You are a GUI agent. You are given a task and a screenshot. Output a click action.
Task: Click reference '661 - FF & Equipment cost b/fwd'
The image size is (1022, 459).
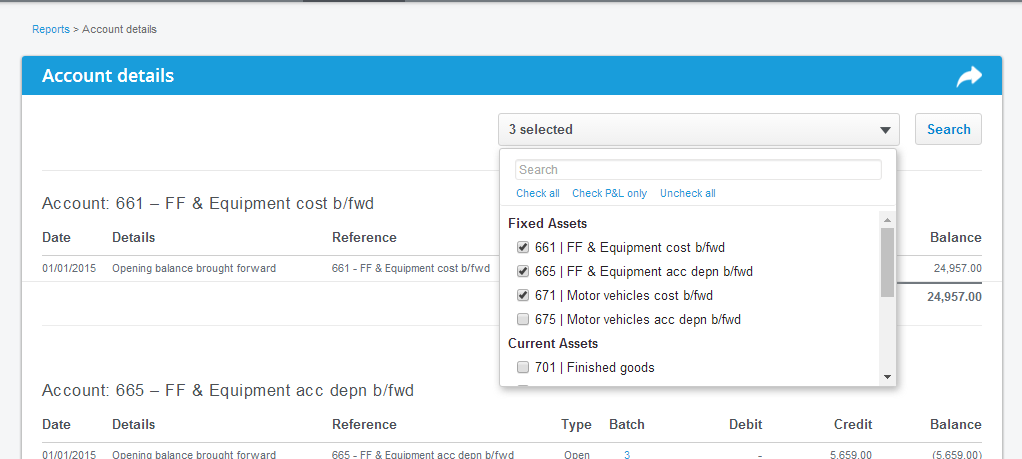point(411,268)
